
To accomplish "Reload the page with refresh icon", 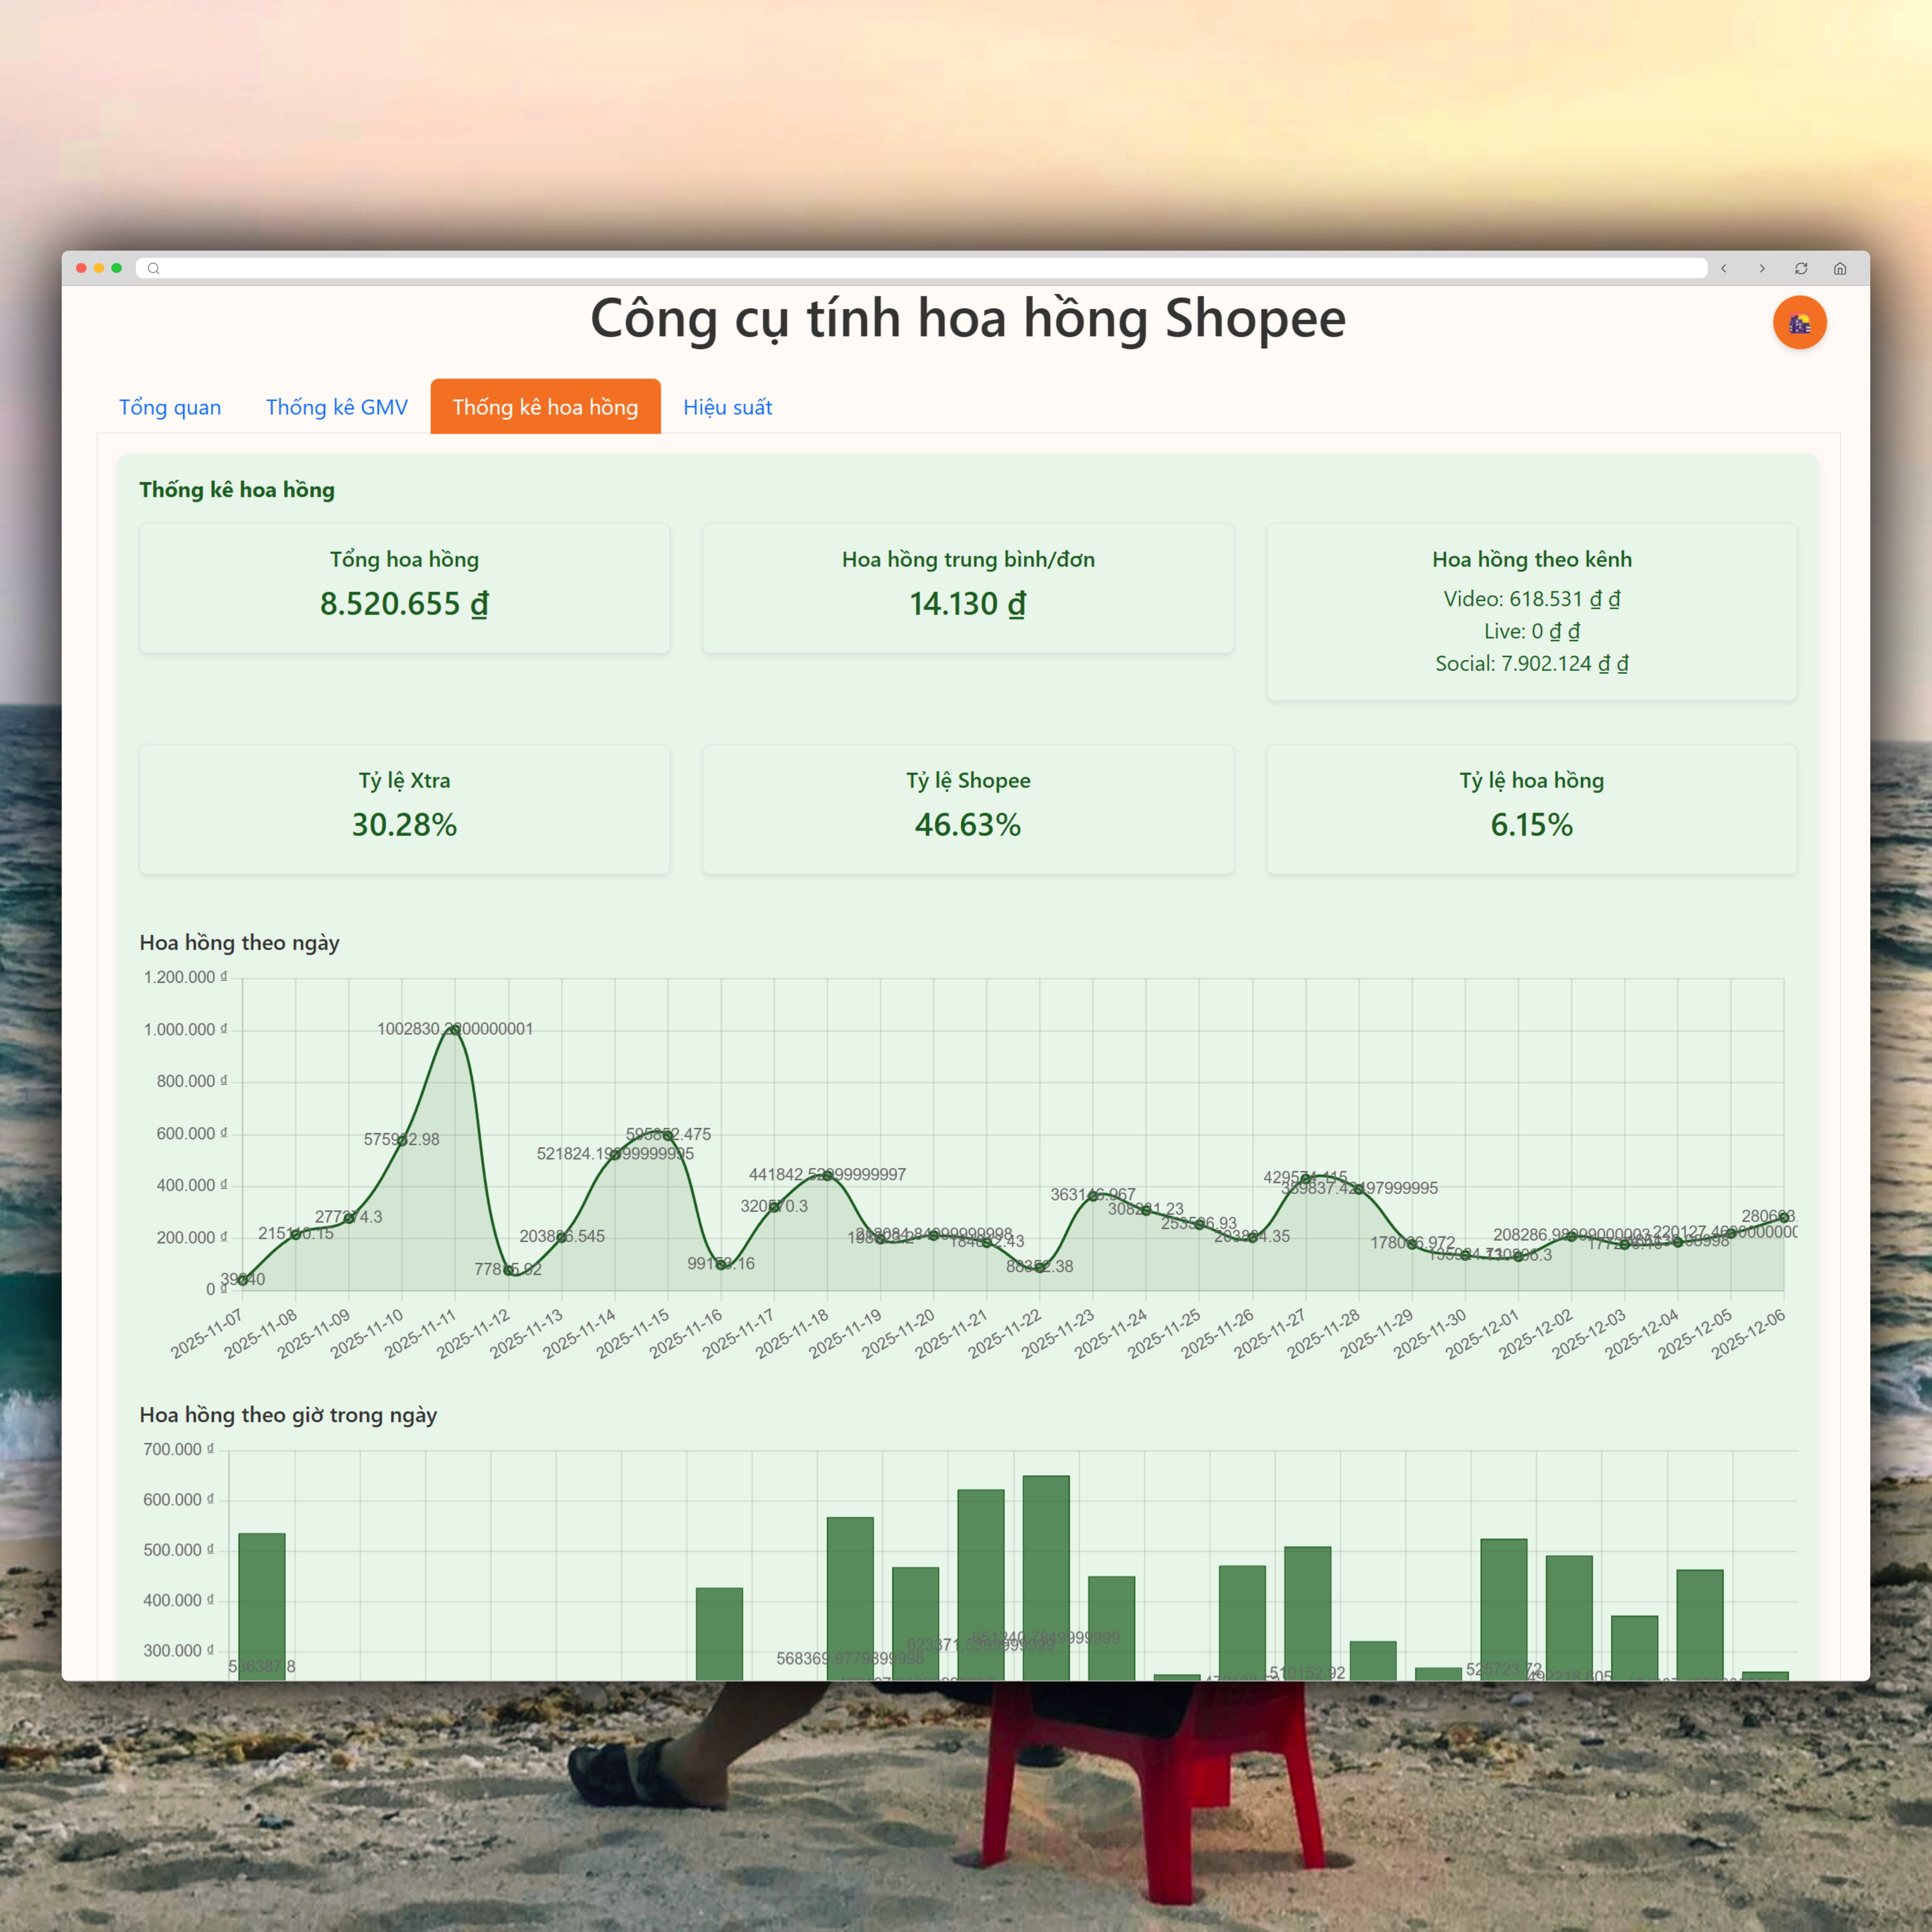I will point(1801,268).
